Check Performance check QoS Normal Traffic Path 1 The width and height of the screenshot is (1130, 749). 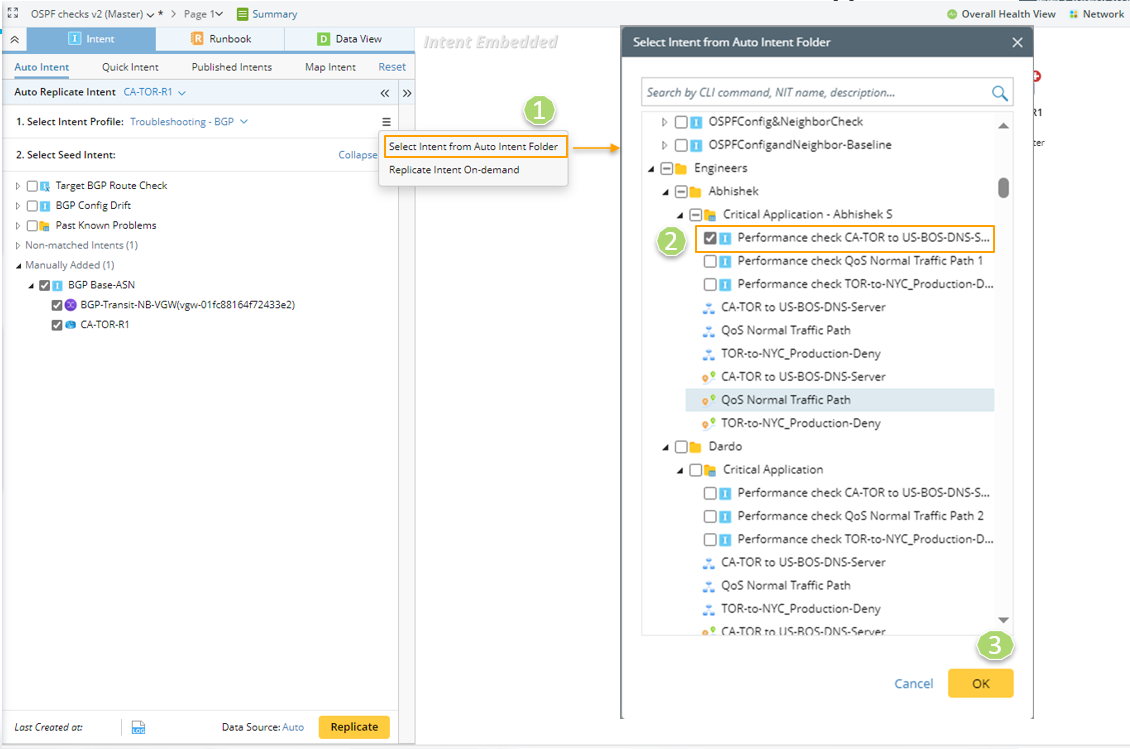click(710, 261)
